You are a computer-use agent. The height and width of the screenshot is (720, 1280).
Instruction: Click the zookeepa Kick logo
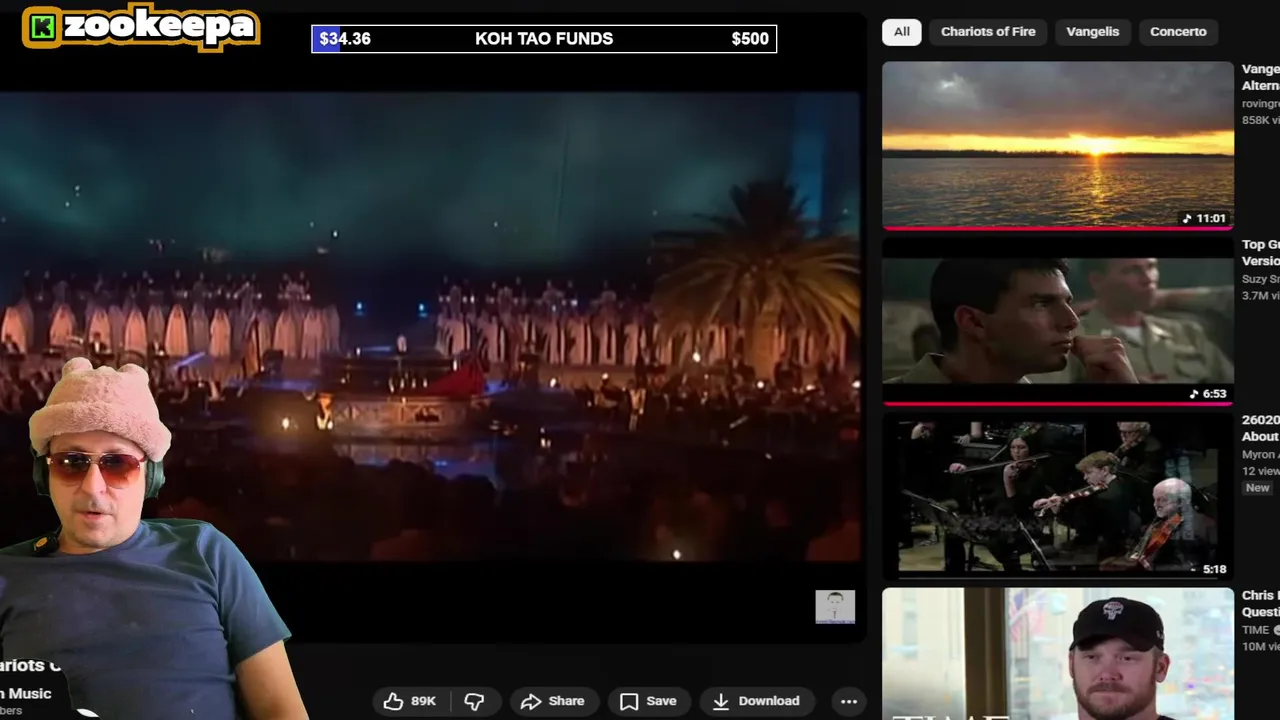tap(140, 27)
